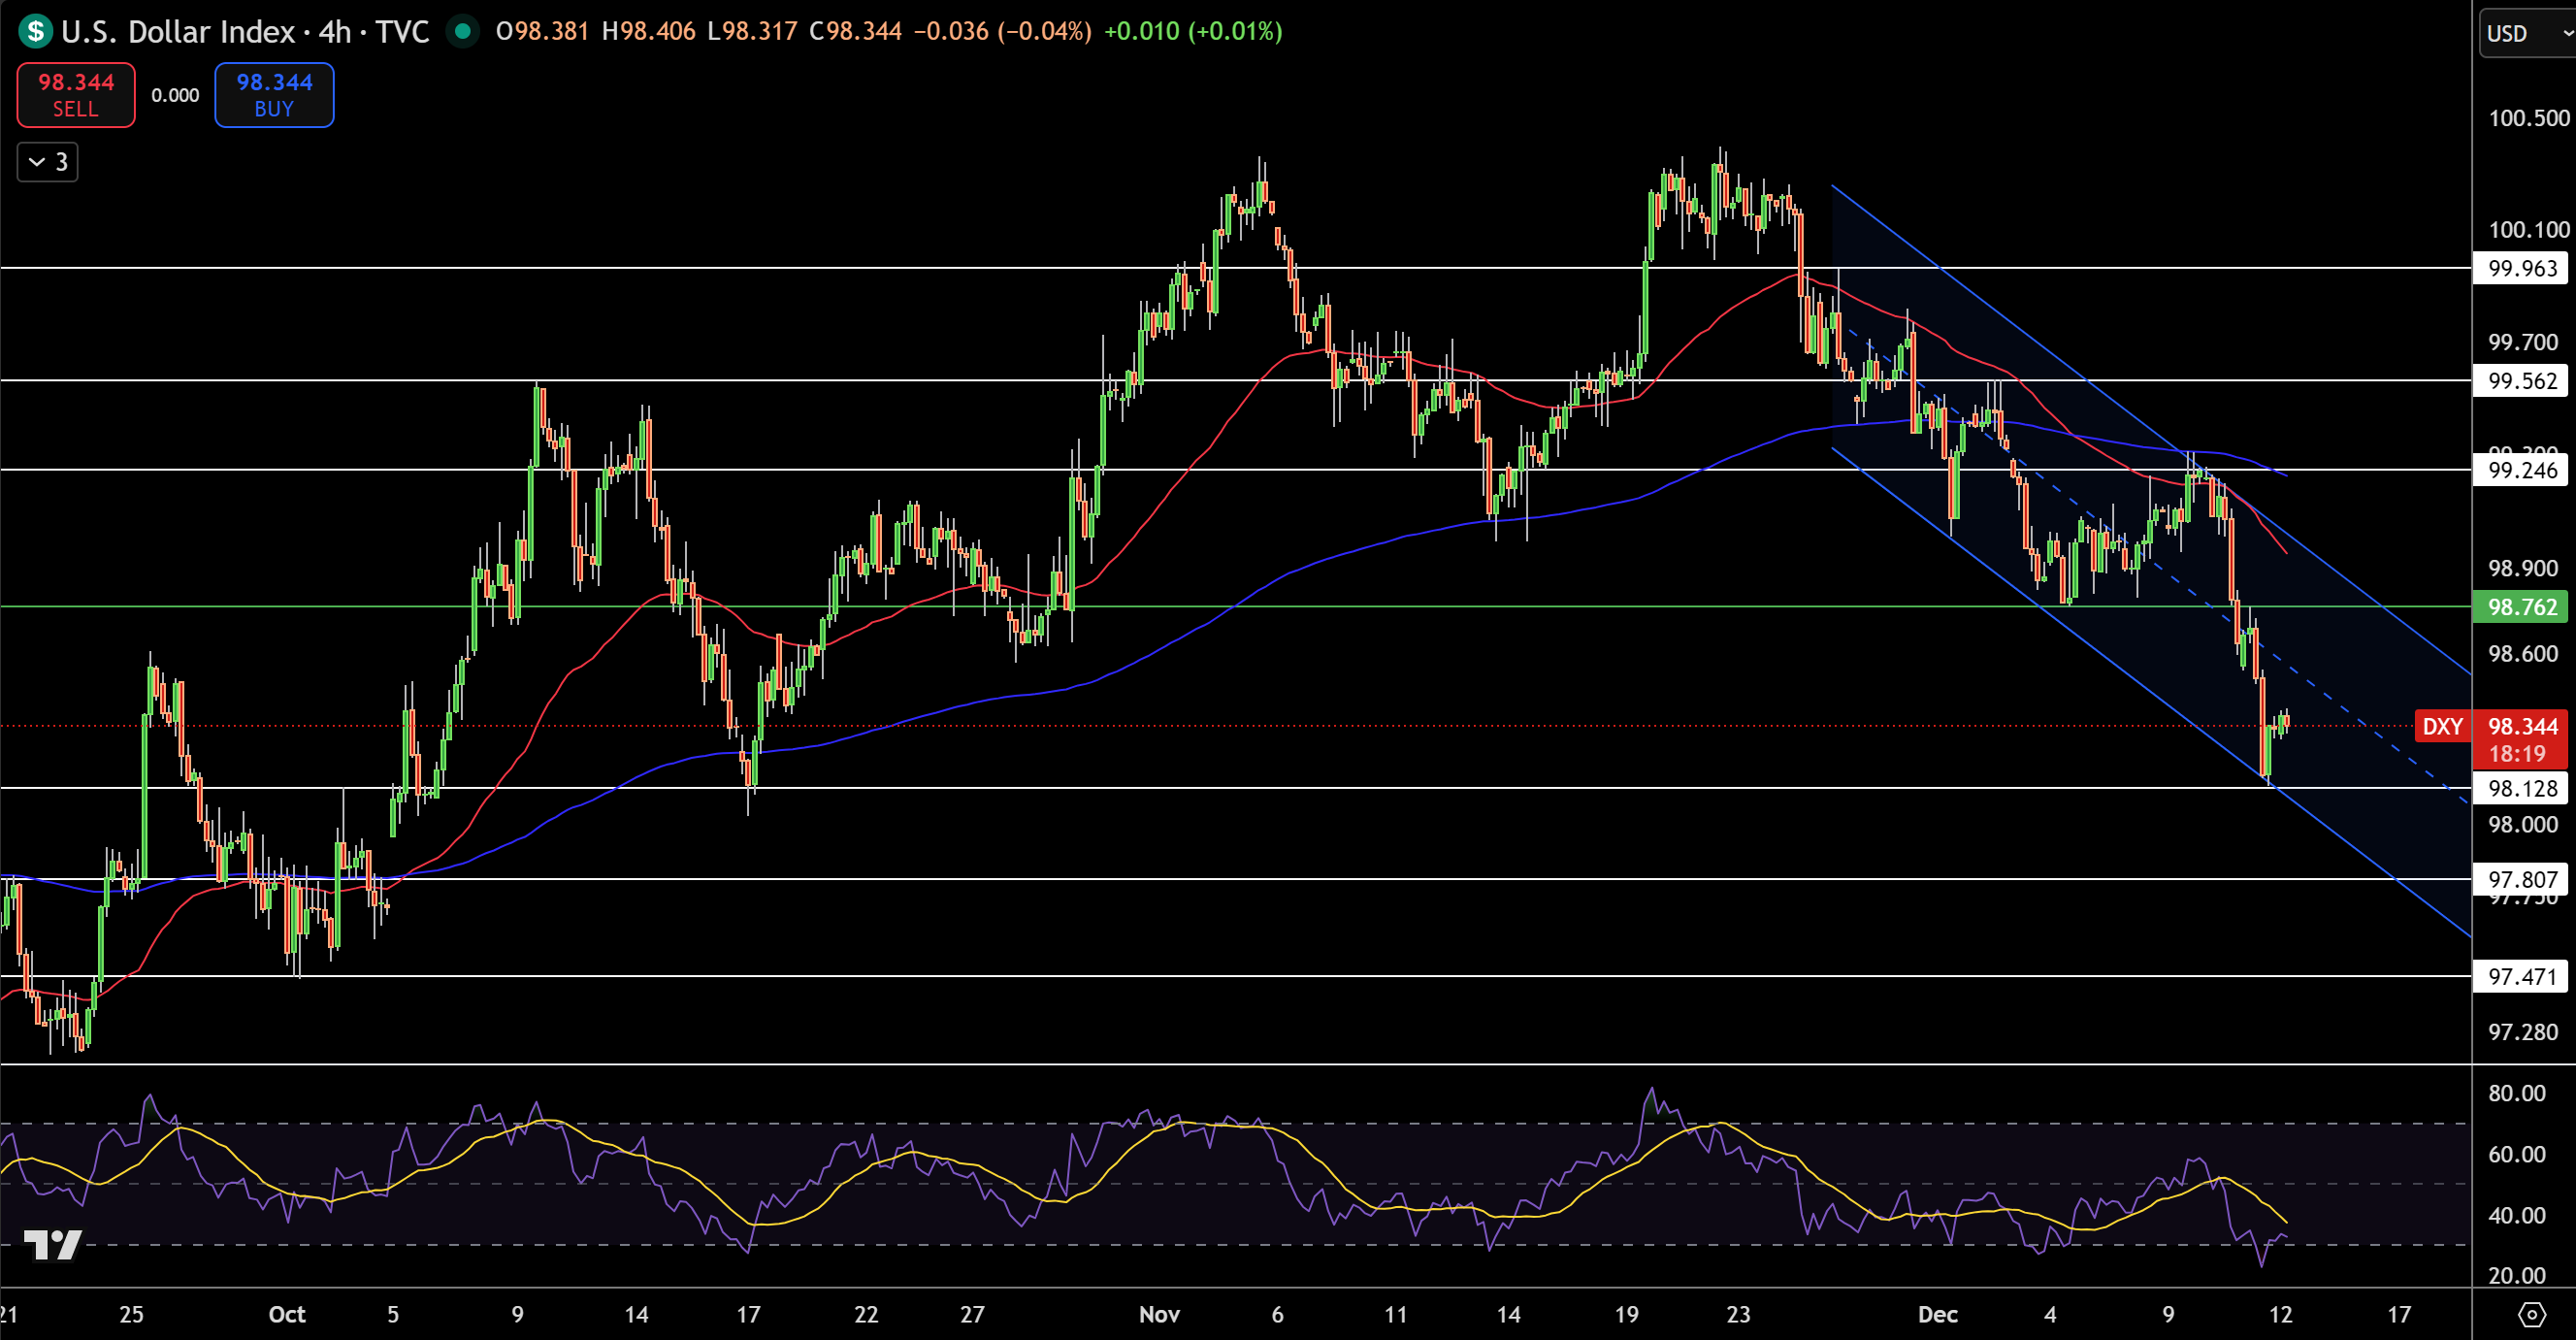Click the SELL button priced 98.344
This screenshot has width=2576, height=1340.
[74, 95]
